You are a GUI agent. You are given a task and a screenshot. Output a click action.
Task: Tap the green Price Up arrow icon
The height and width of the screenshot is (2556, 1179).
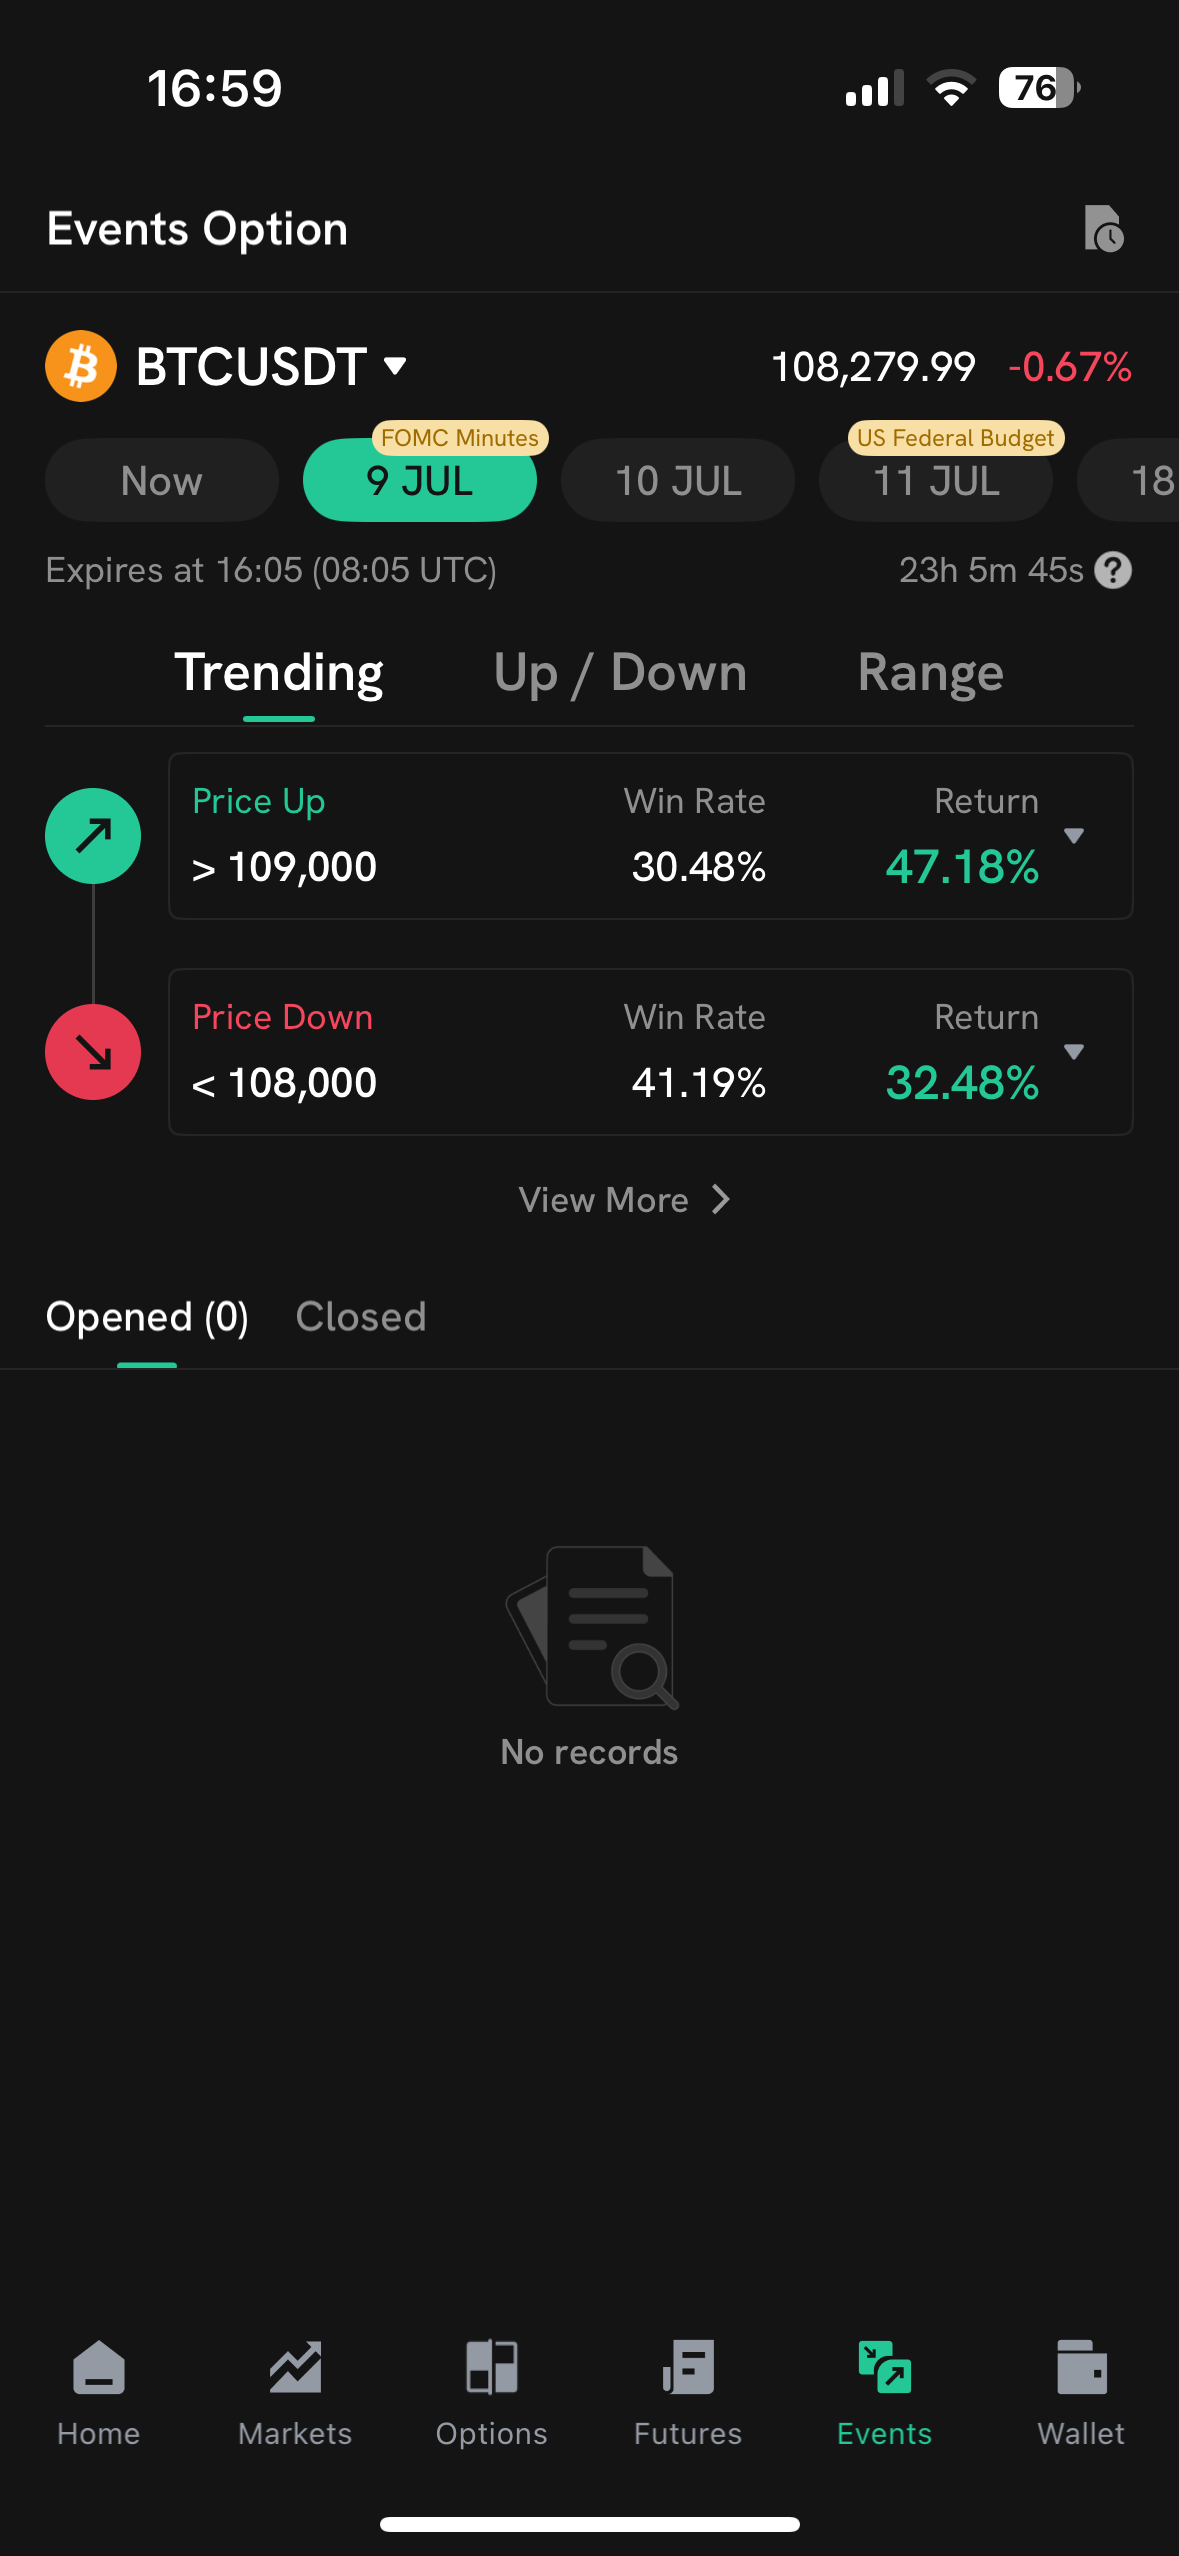pyautogui.click(x=93, y=836)
